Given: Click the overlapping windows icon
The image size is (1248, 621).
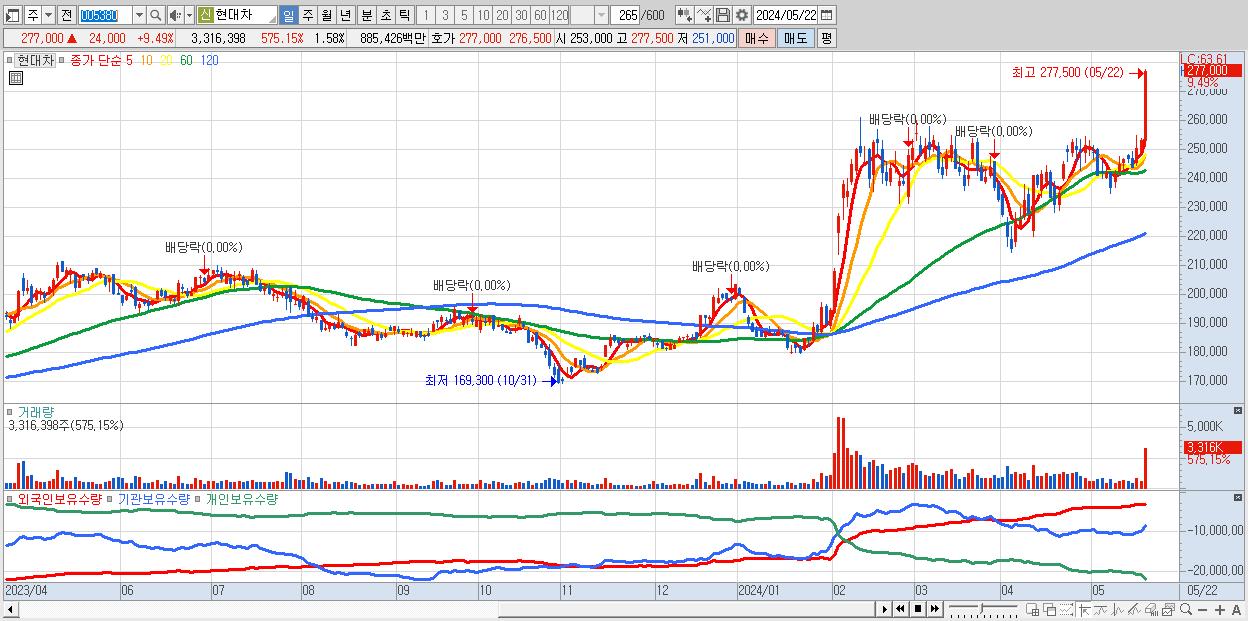Looking at the screenshot, I should pyautogui.click(x=1049, y=609).
